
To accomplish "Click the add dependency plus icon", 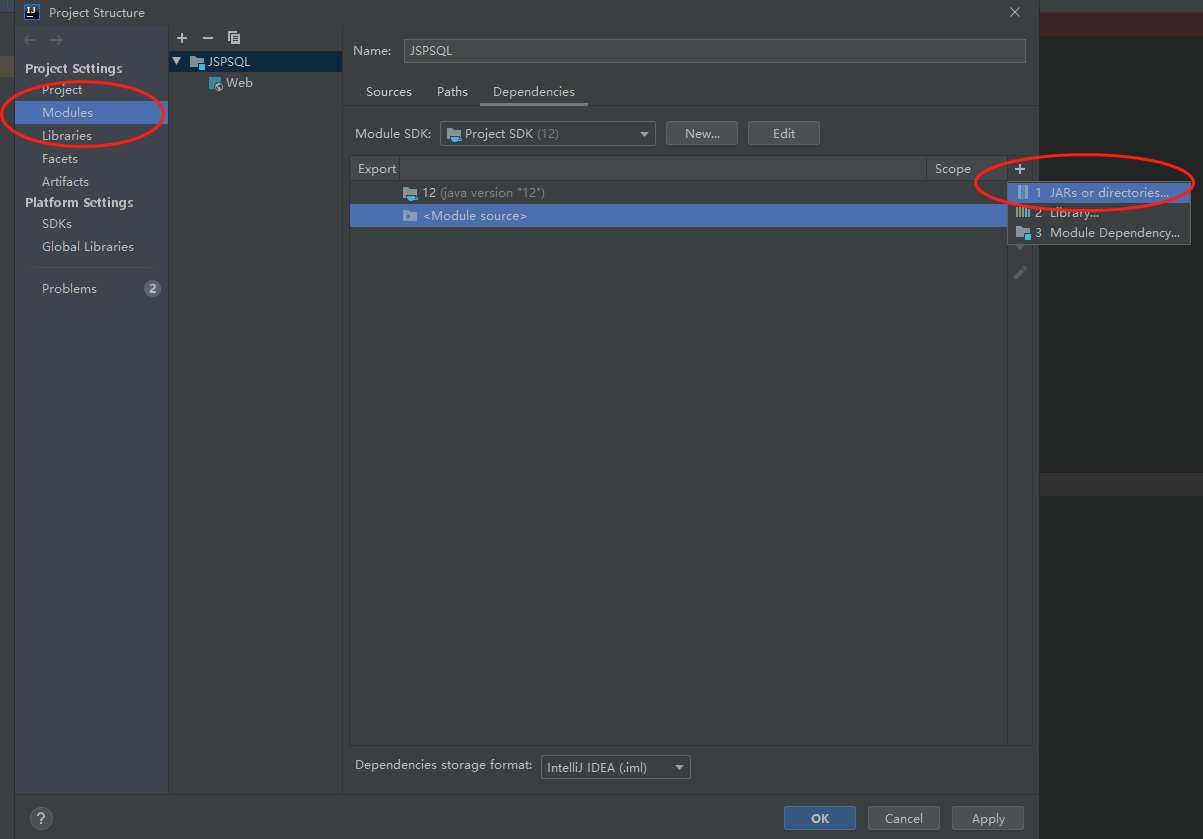I will point(1020,169).
